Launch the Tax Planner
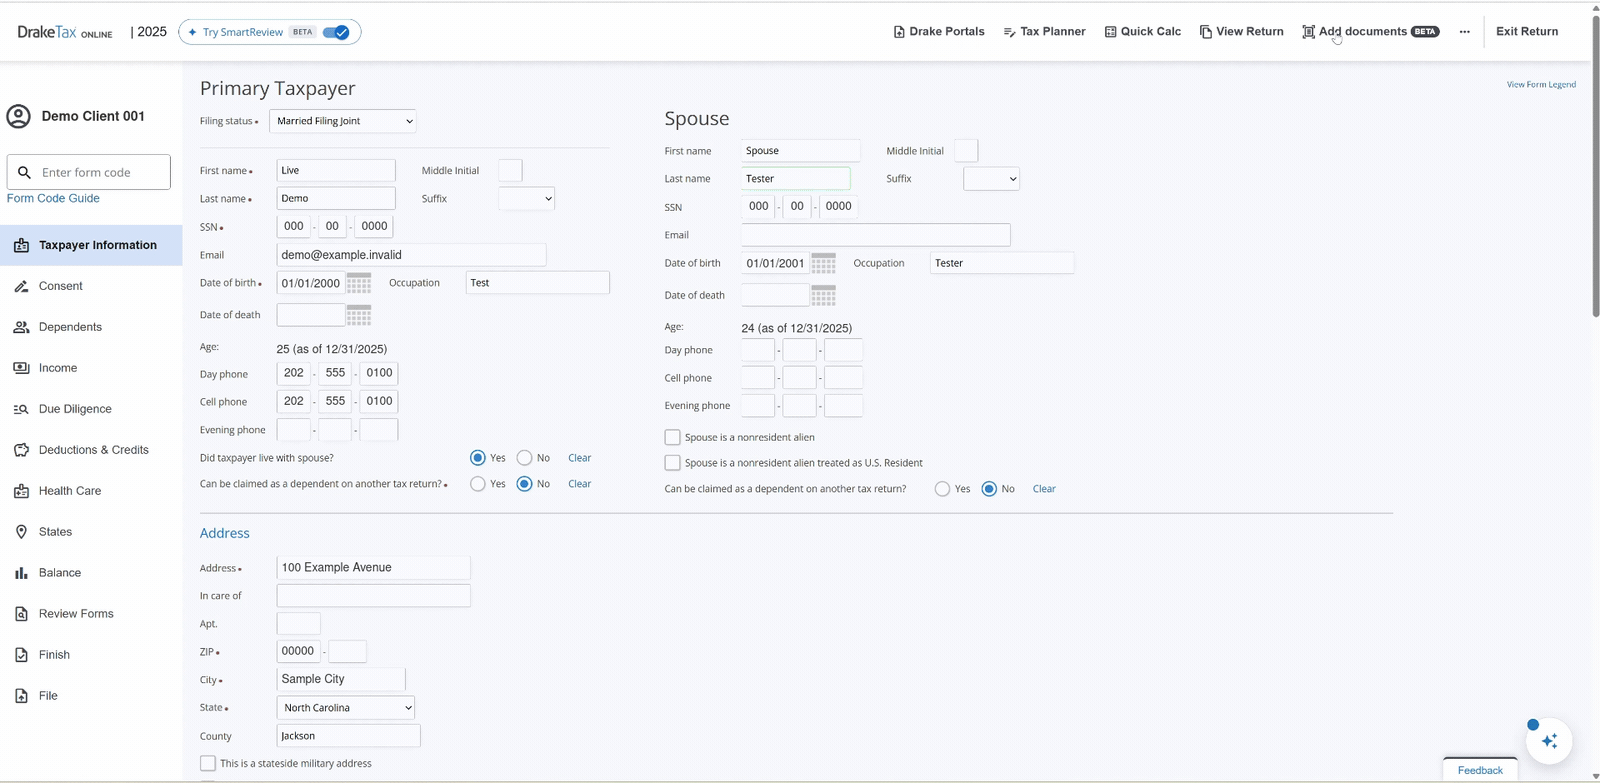Screen dimensions: 1600x783 1044,32
